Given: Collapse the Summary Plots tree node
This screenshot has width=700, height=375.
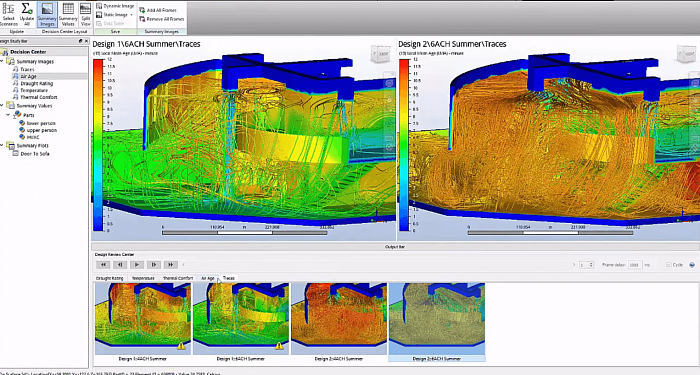Looking at the screenshot, I should click(2, 146).
